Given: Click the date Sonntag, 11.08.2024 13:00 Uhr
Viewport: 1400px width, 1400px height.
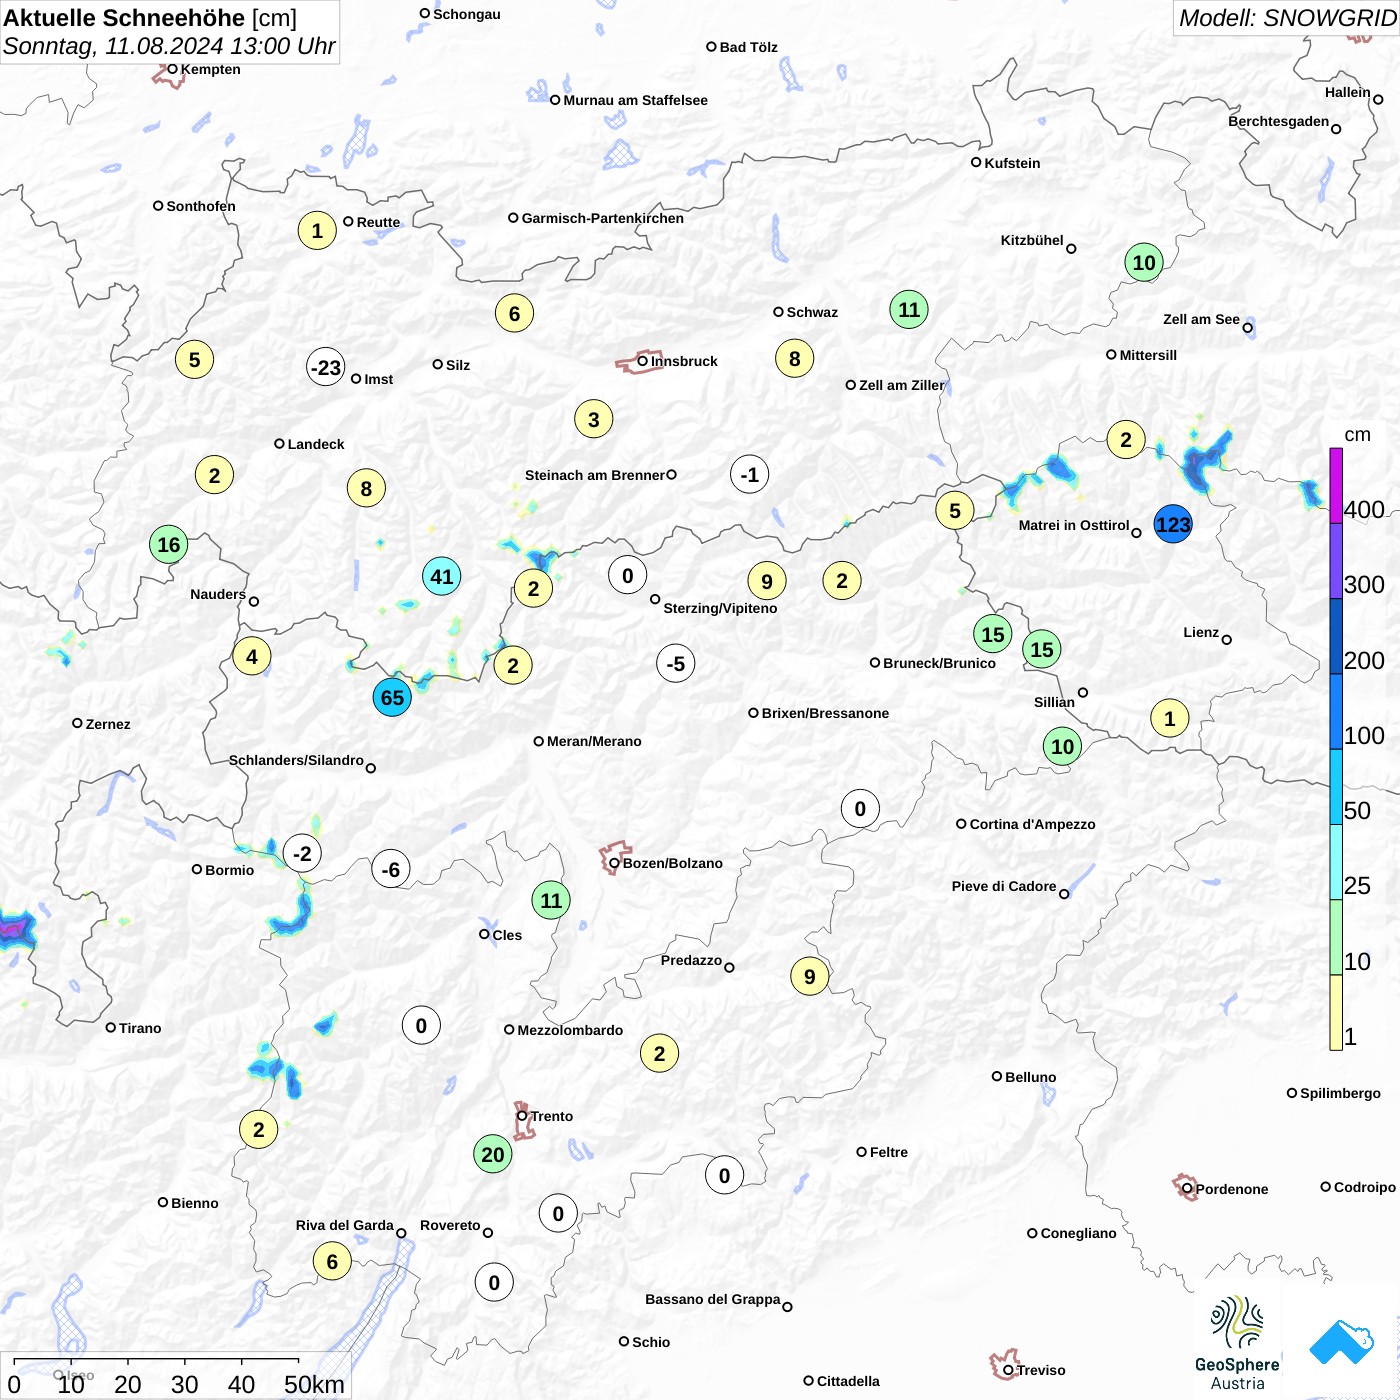Looking at the screenshot, I should click(169, 46).
